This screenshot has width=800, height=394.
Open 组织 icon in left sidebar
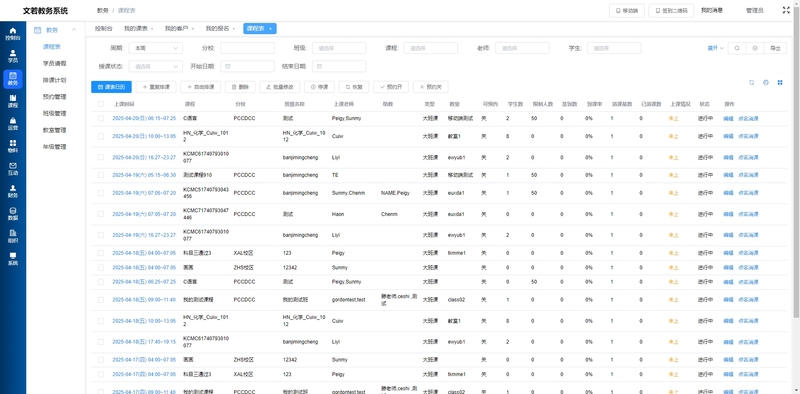point(13,236)
